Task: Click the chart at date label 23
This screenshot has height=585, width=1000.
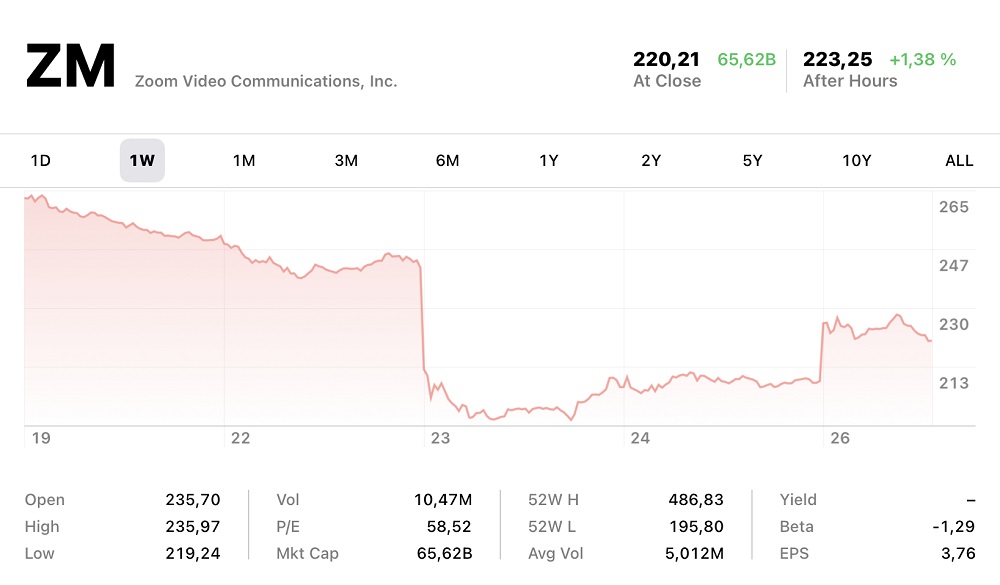Action: pos(440,438)
